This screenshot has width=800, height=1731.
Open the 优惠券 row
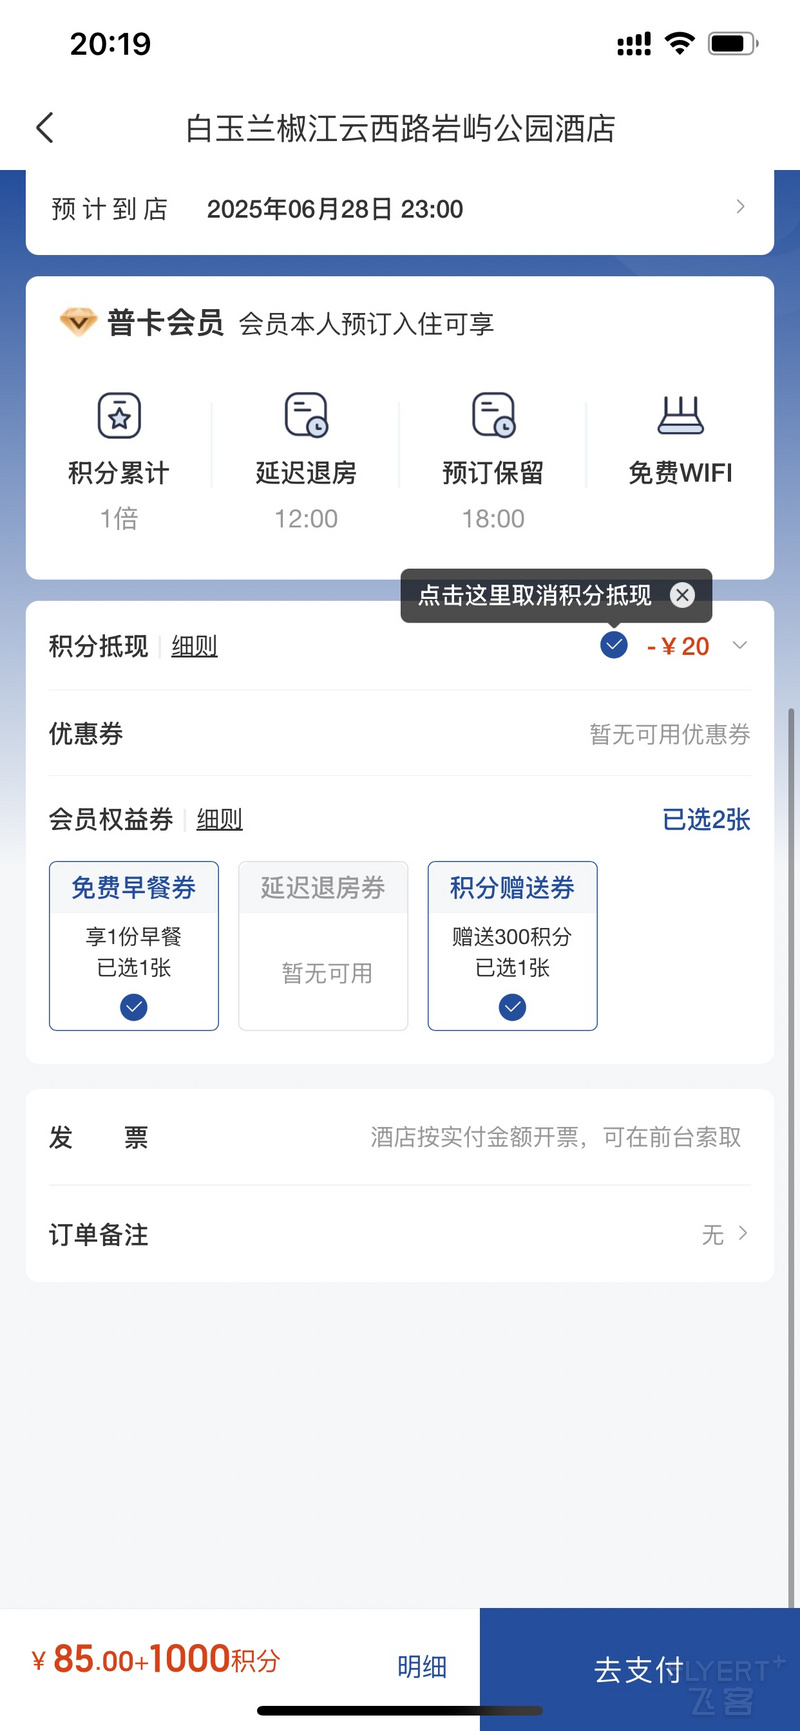(x=400, y=734)
